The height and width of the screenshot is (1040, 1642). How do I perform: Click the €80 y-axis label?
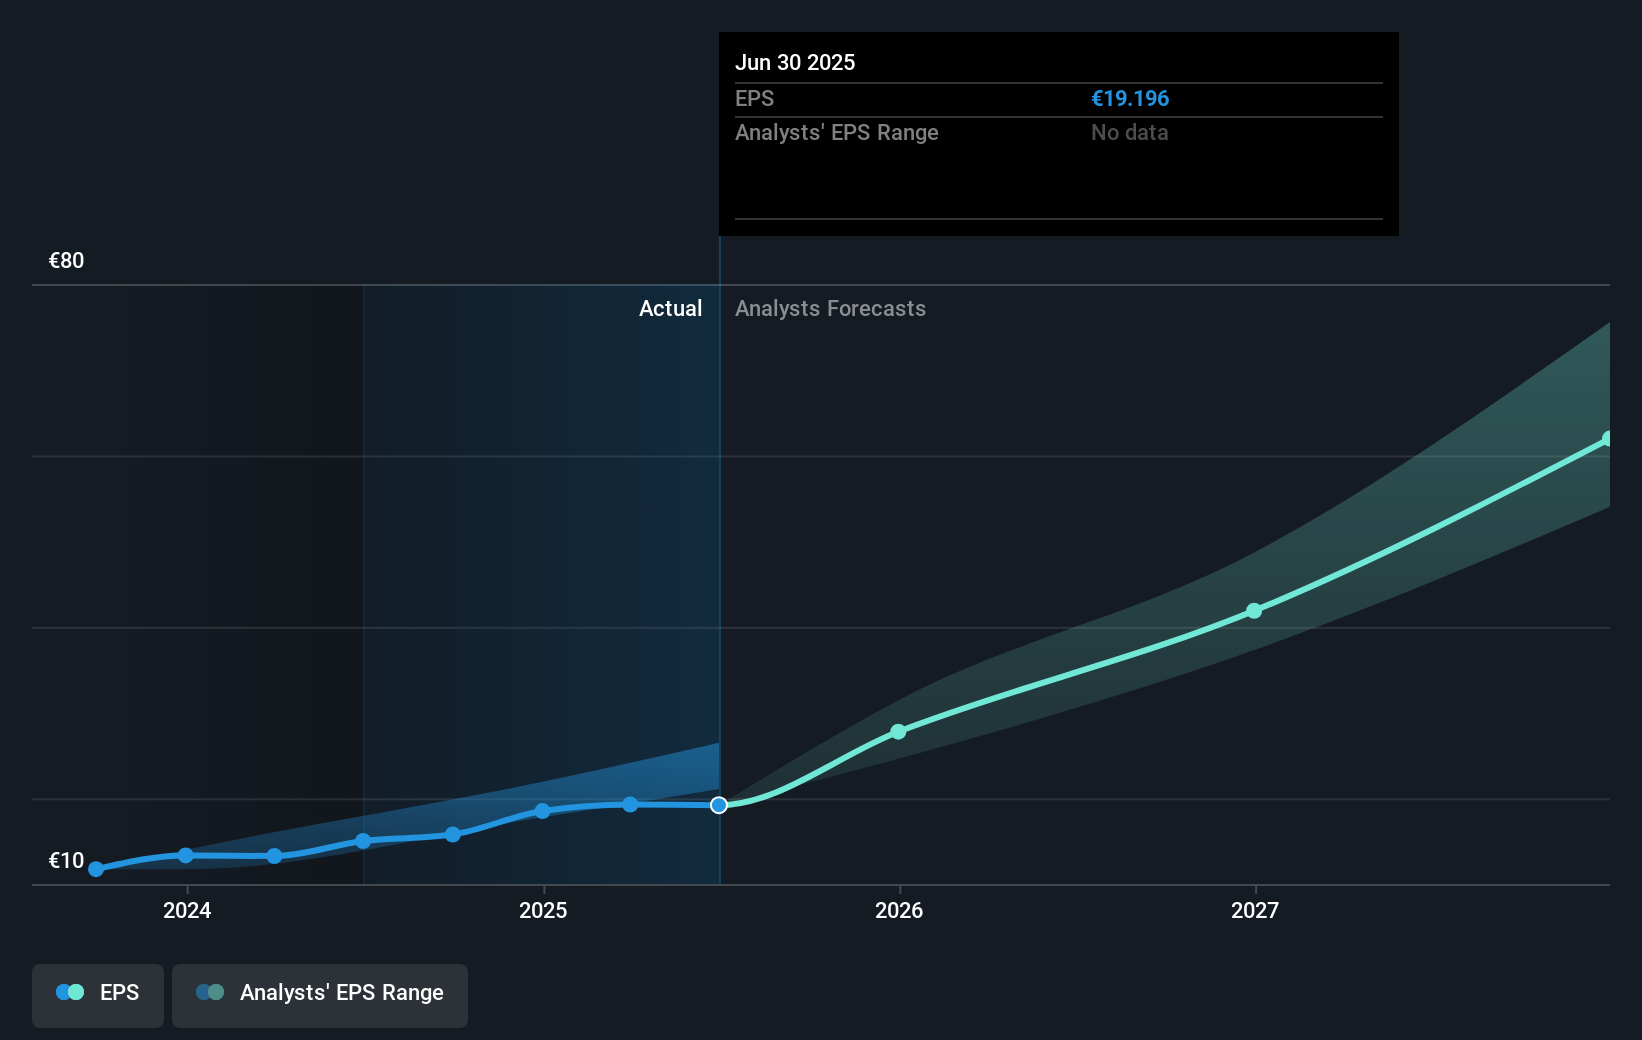67,260
